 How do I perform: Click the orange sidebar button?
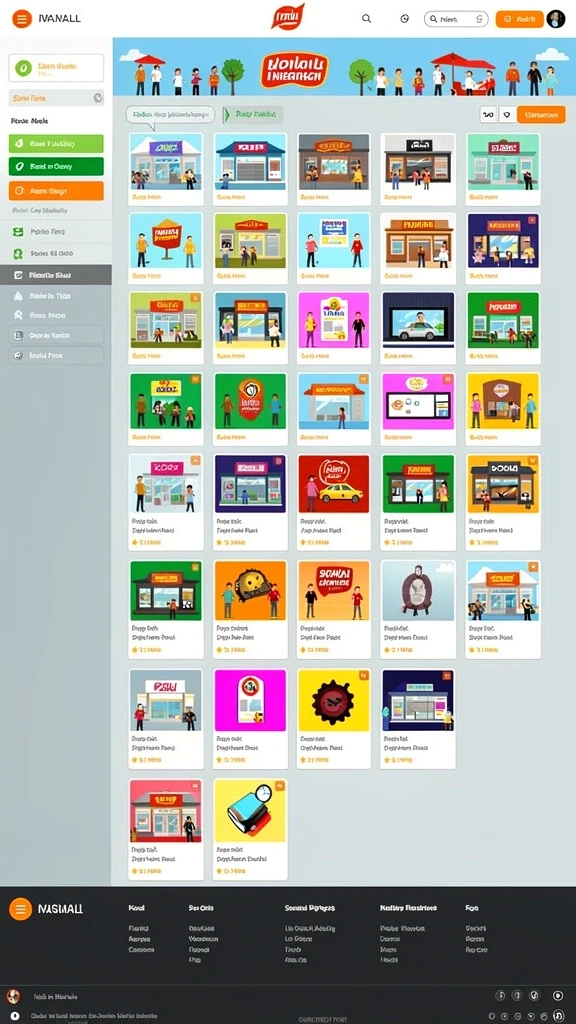(56, 191)
